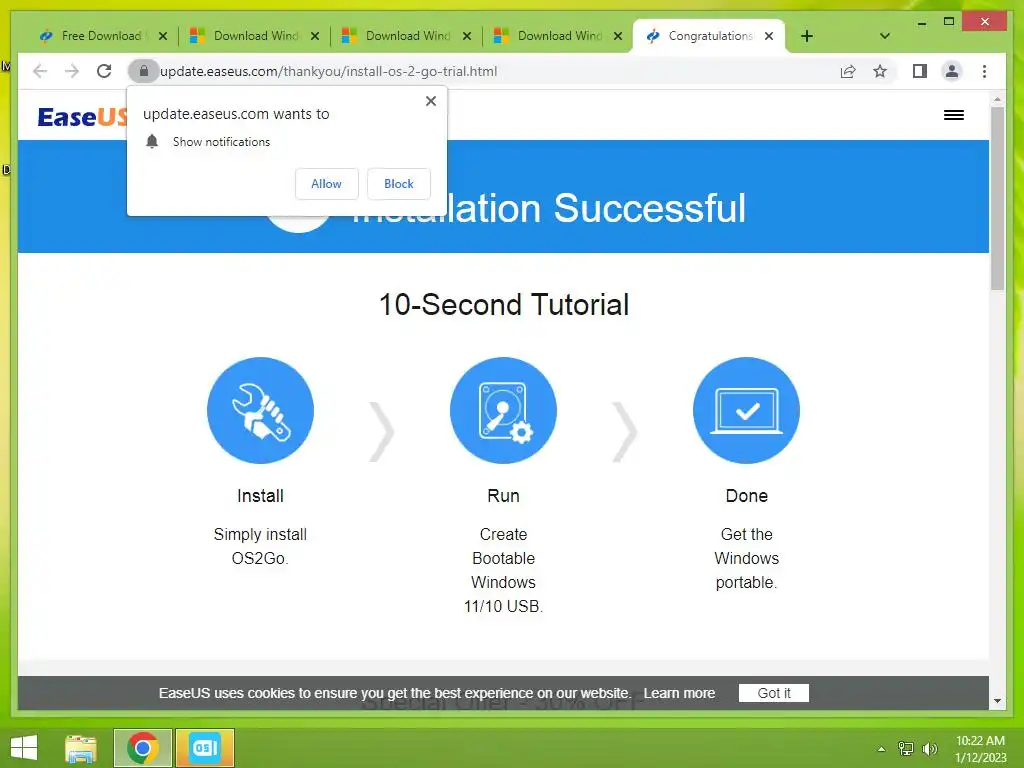Allow notifications from update.easeus.com
Viewport: 1024px width, 768px height.
(327, 184)
